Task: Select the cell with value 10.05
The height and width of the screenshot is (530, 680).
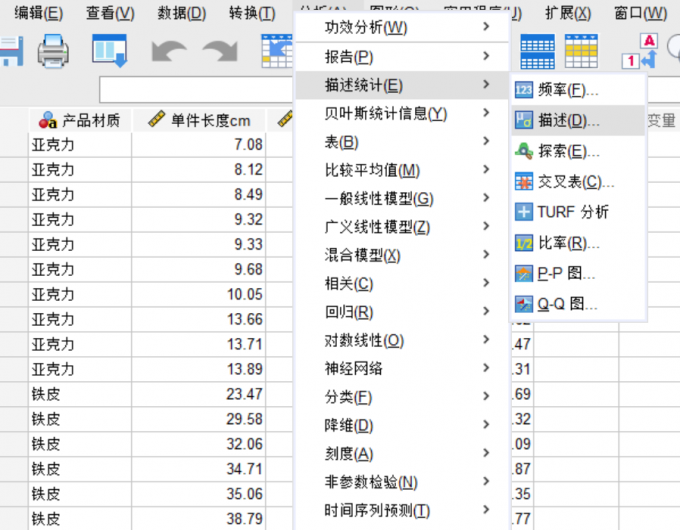Action: pyautogui.click(x=199, y=294)
